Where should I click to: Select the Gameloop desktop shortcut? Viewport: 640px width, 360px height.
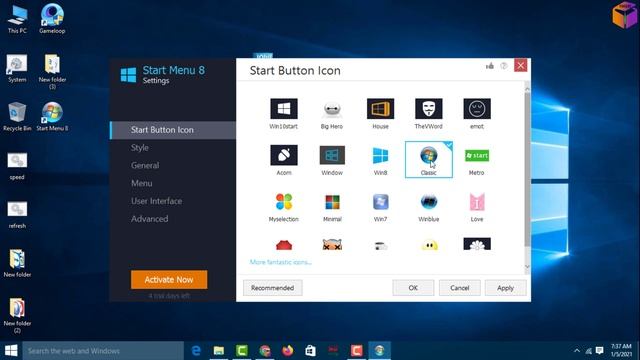coord(52,19)
